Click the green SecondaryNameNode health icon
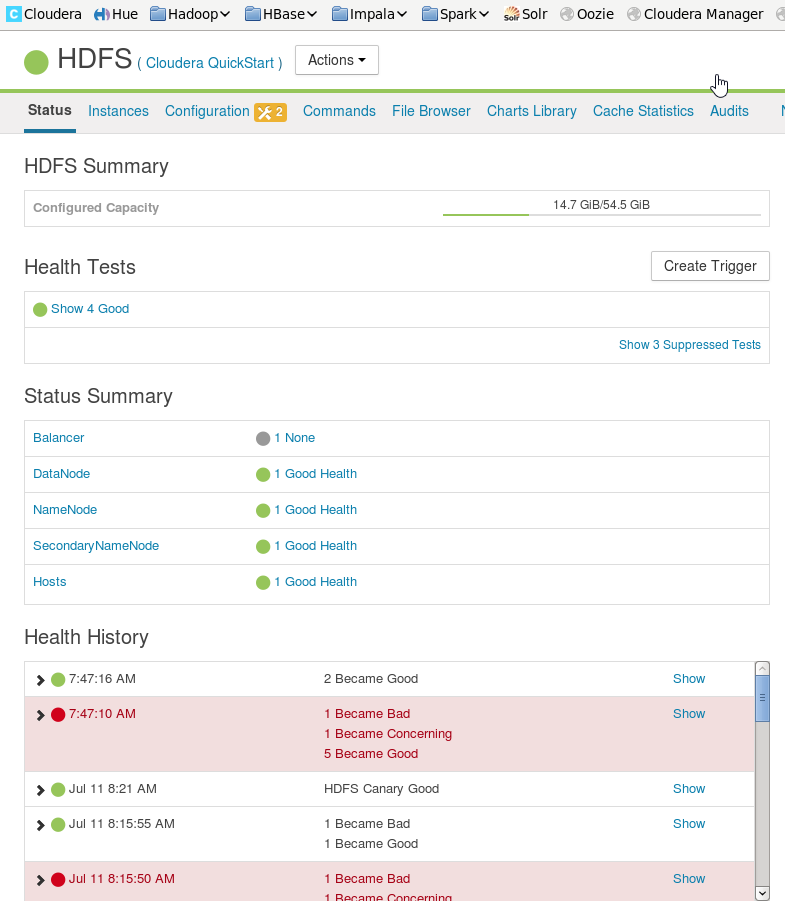 coord(263,547)
